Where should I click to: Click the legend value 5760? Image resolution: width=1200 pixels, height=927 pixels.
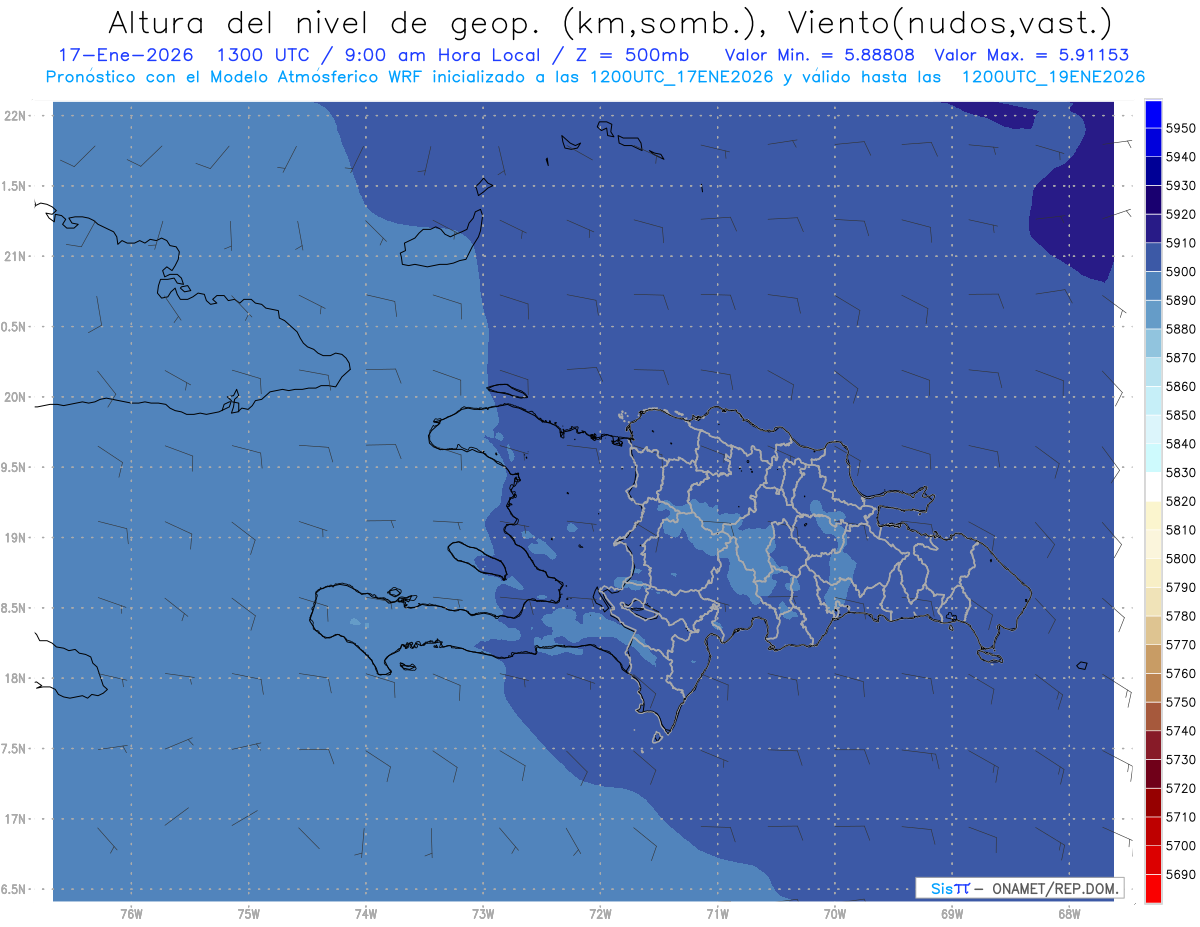(1180, 673)
